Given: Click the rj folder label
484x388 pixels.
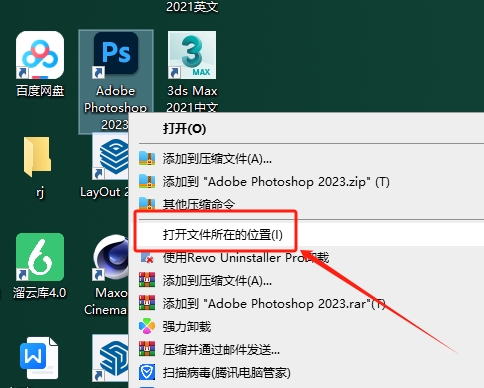Looking at the screenshot, I should (40, 192).
